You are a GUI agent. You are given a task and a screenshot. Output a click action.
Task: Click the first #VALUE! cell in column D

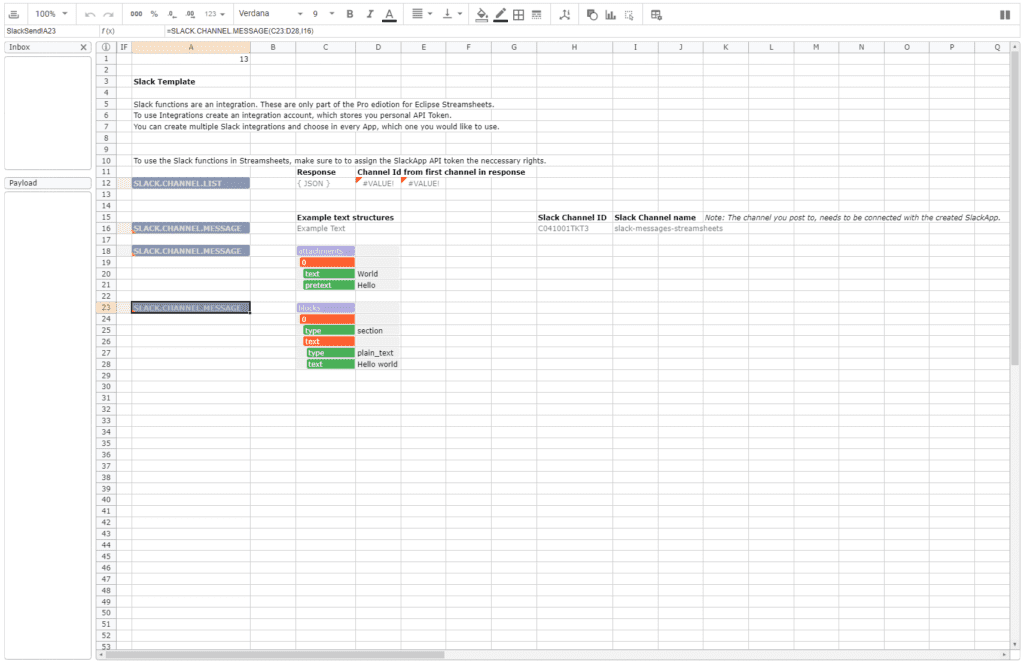click(x=378, y=183)
